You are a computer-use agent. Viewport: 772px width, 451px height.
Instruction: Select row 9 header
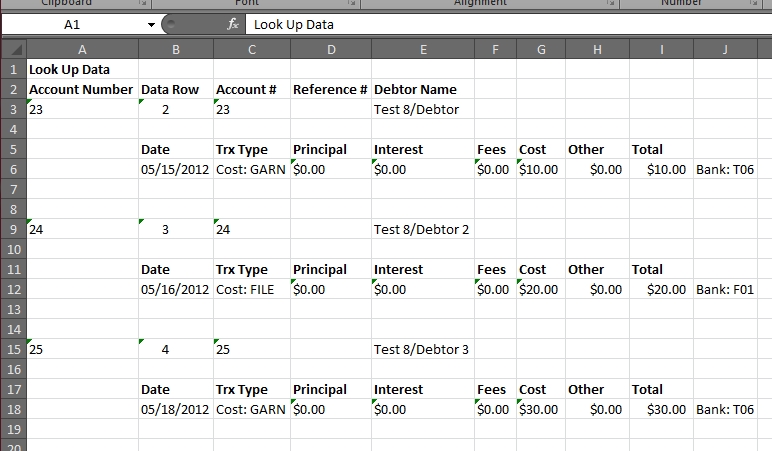[x=13, y=229]
